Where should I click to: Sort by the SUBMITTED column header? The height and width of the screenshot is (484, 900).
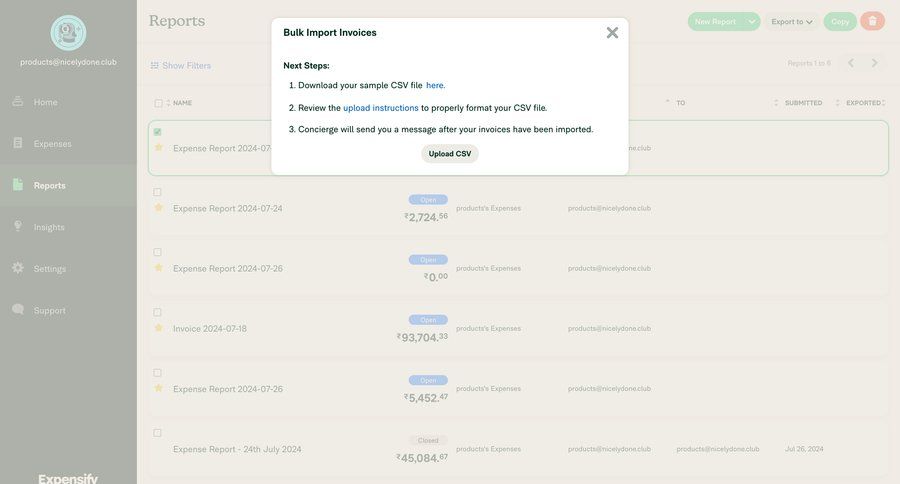click(x=804, y=103)
